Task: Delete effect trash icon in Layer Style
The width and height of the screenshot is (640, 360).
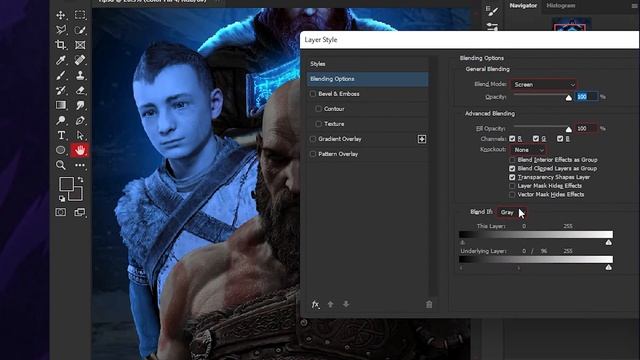Action: tap(429, 304)
